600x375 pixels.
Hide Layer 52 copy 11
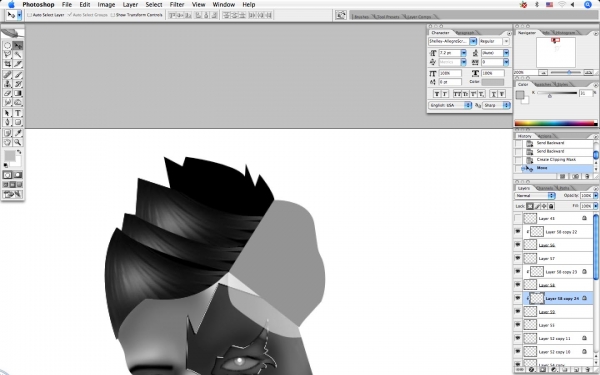tap(518, 338)
